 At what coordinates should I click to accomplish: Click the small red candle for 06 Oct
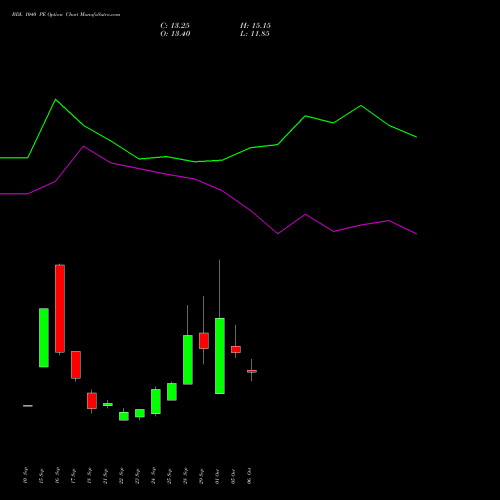click(x=252, y=371)
